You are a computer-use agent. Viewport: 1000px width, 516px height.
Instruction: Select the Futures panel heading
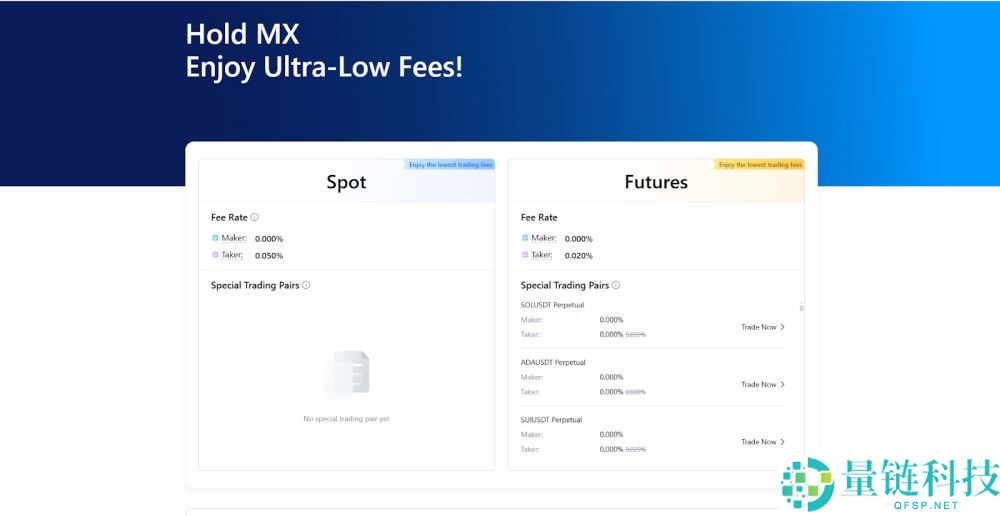pyautogui.click(x=656, y=182)
